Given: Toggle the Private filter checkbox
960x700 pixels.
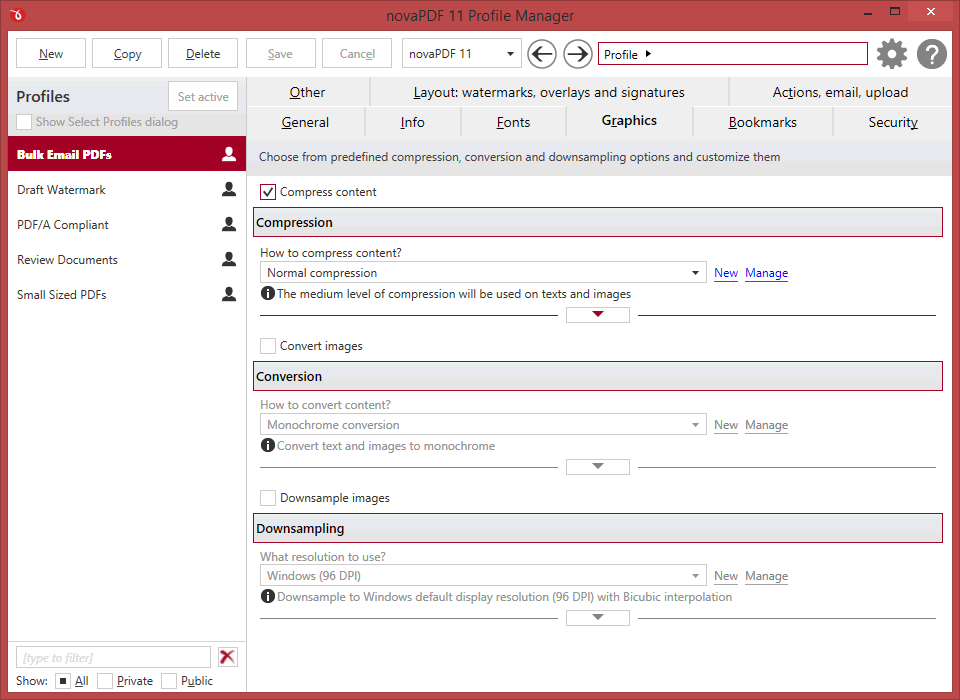Looking at the screenshot, I should pyautogui.click(x=105, y=681).
